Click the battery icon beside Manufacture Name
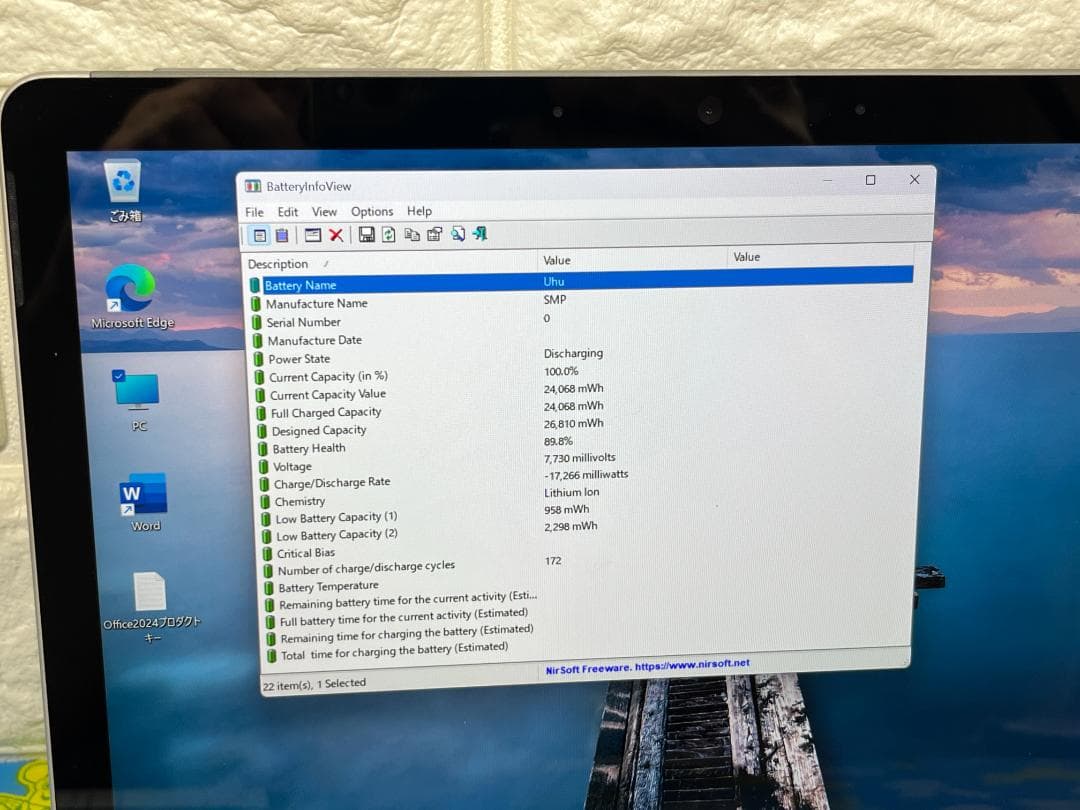1080x810 pixels. (x=256, y=304)
